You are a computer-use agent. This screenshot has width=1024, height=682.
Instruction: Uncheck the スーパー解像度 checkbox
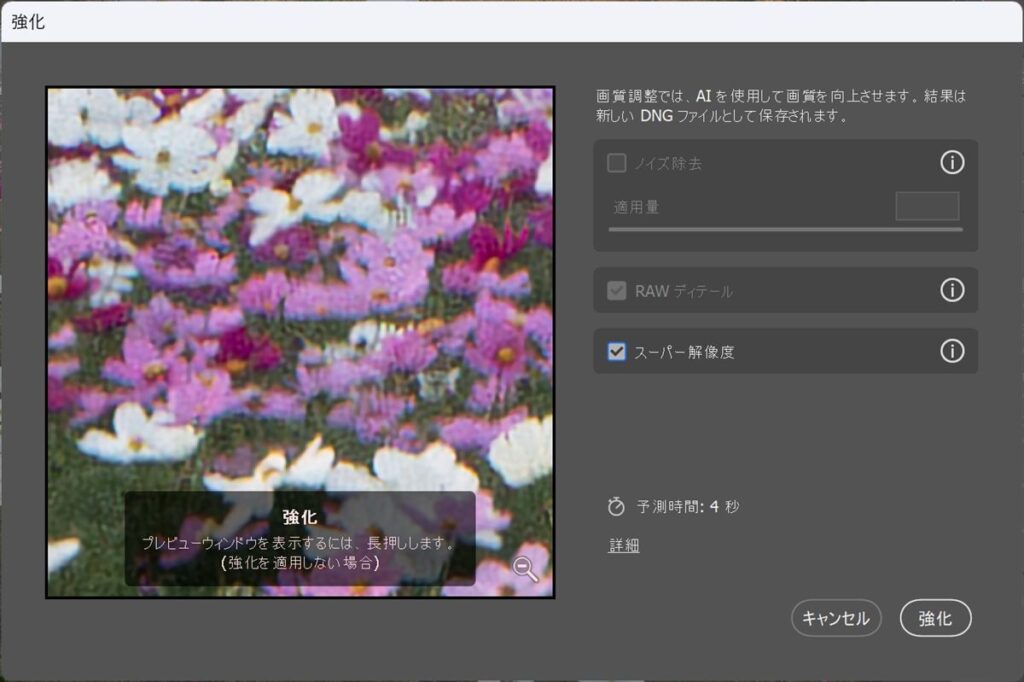click(616, 351)
